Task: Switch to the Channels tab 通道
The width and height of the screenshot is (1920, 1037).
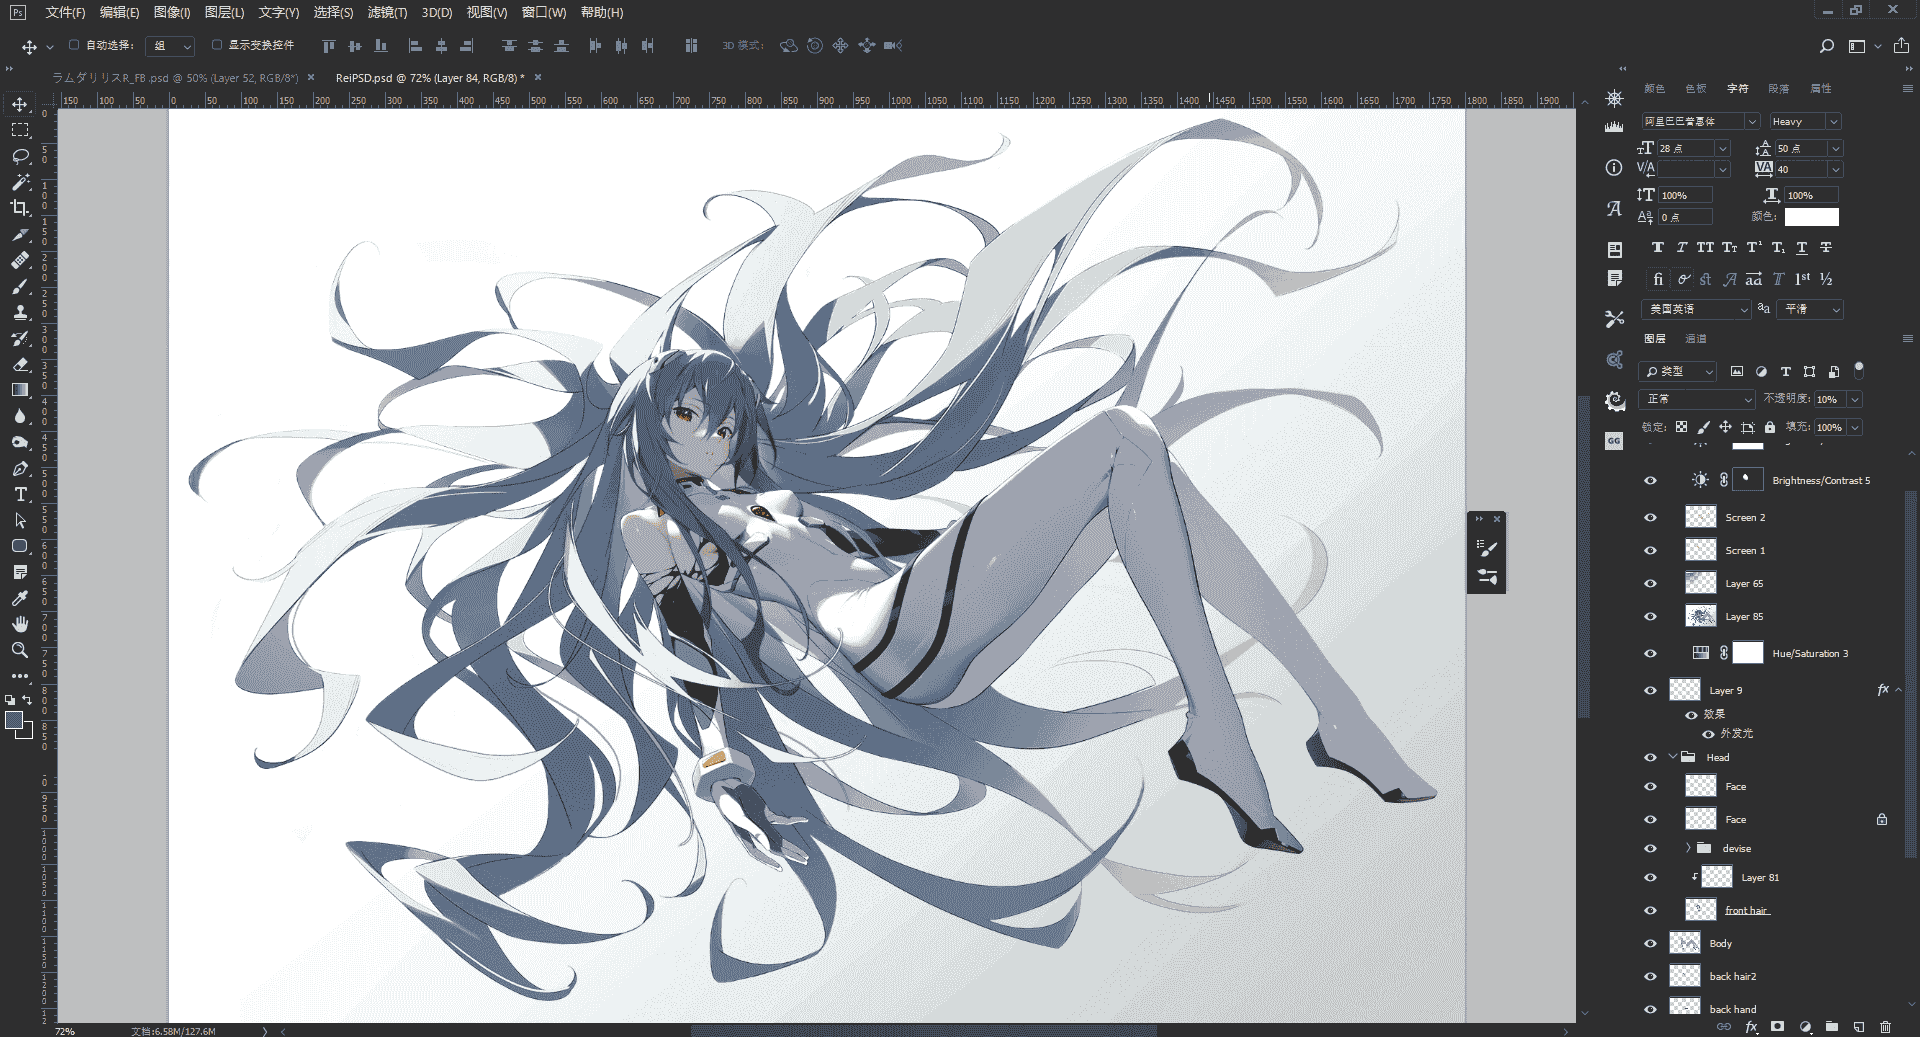Action: 1696,339
